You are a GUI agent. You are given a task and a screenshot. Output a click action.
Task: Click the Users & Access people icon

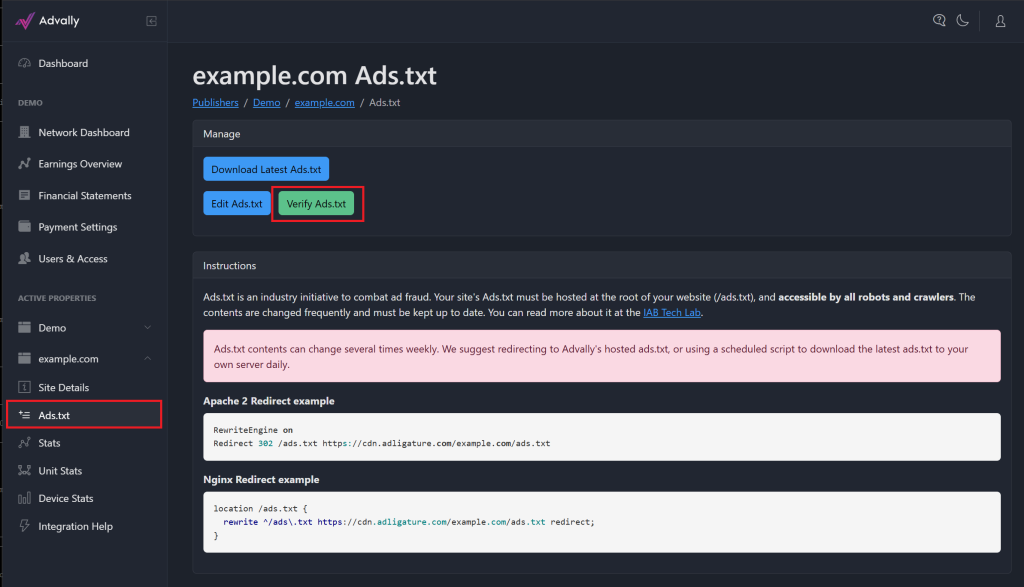coord(24,258)
